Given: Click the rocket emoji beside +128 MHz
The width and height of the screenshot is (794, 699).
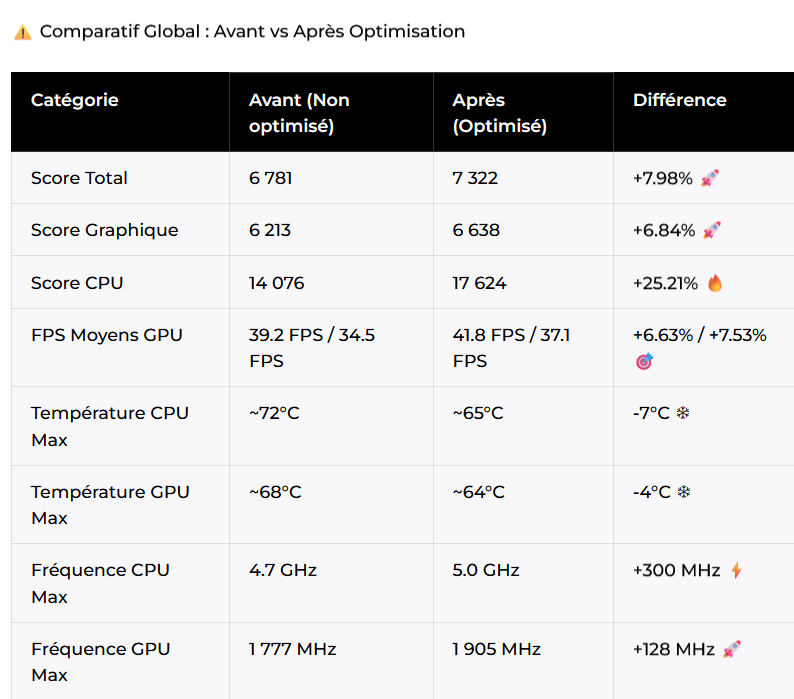Looking at the screenshot, I should (x=732, y=649).
